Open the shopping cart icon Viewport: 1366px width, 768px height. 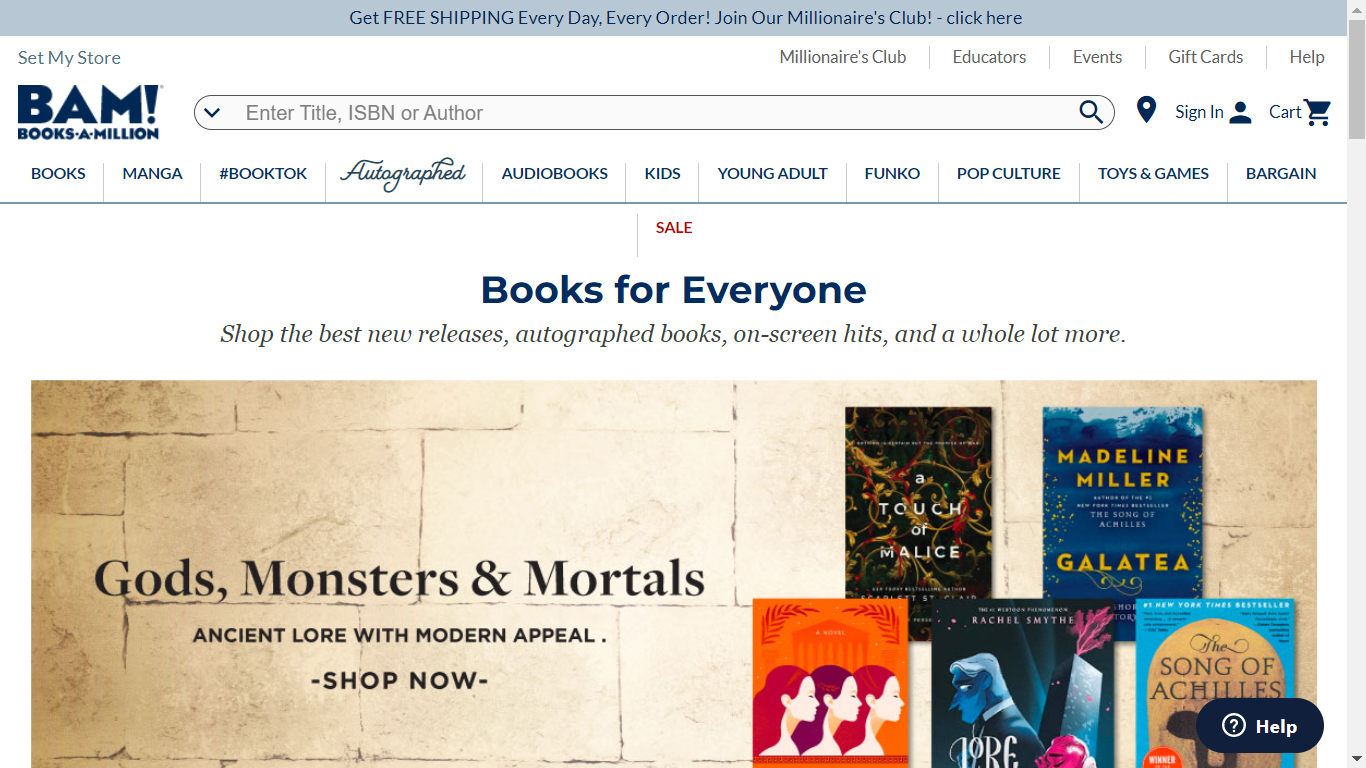click(x=1318, y=112)
